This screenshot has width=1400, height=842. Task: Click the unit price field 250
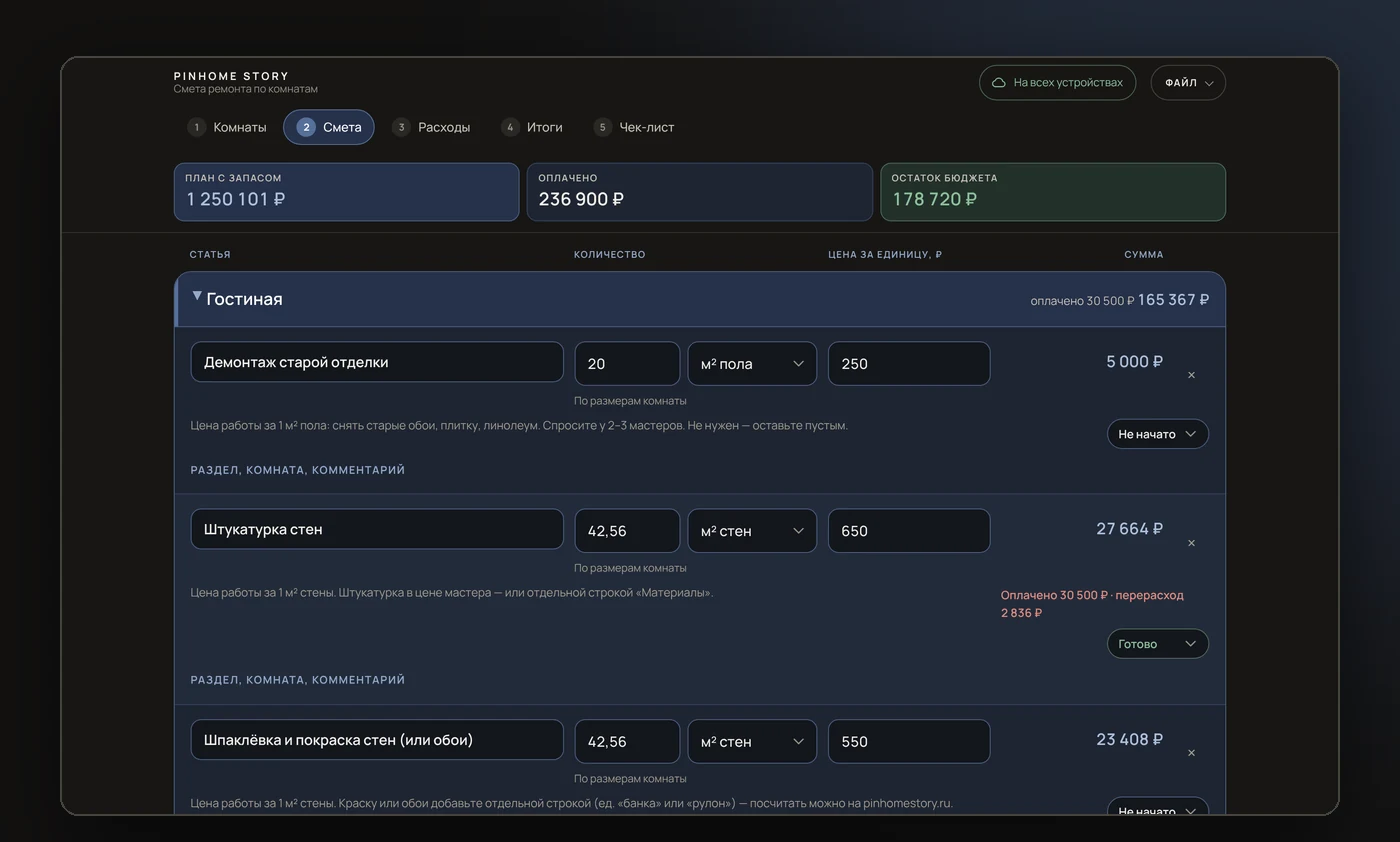(x=909, y=364)
